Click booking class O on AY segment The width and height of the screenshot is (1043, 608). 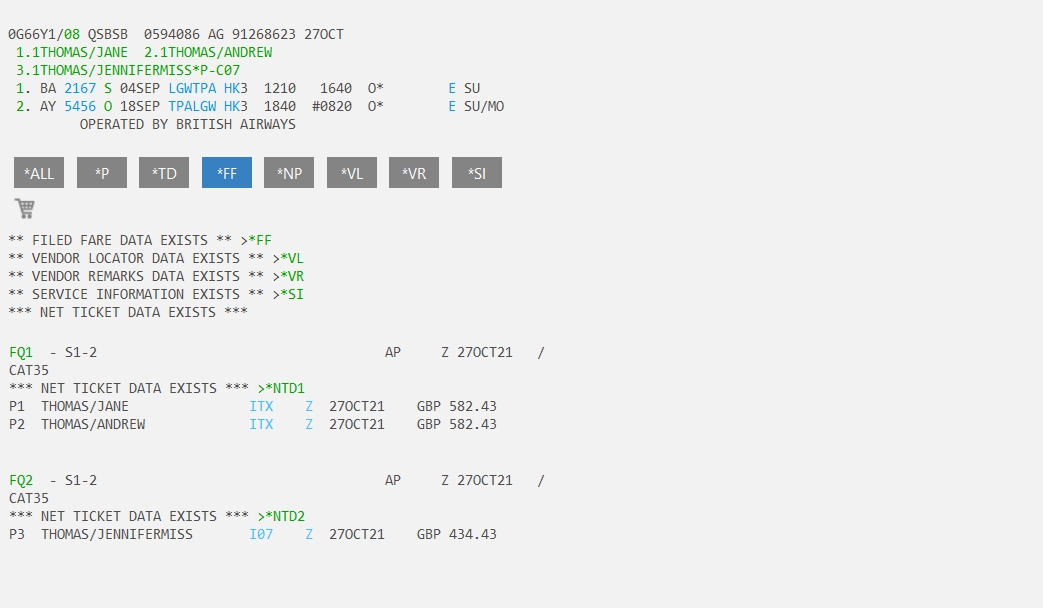pos(108,106)
